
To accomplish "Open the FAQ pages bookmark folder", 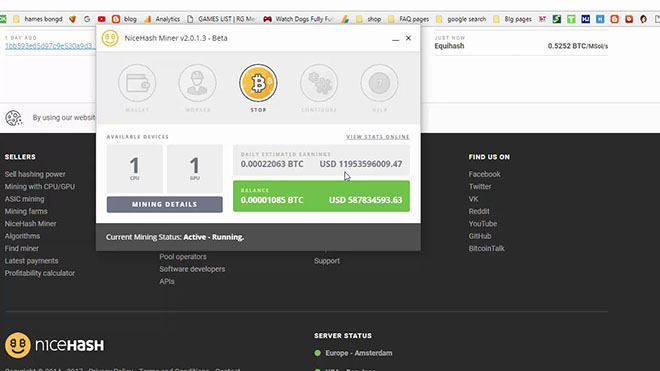I will (x=409, y=19).
